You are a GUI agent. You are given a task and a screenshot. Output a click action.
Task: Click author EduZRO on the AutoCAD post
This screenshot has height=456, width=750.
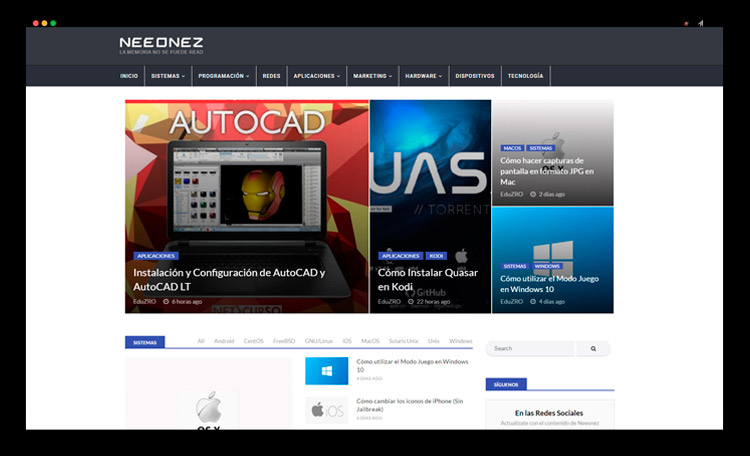[144, 301]
